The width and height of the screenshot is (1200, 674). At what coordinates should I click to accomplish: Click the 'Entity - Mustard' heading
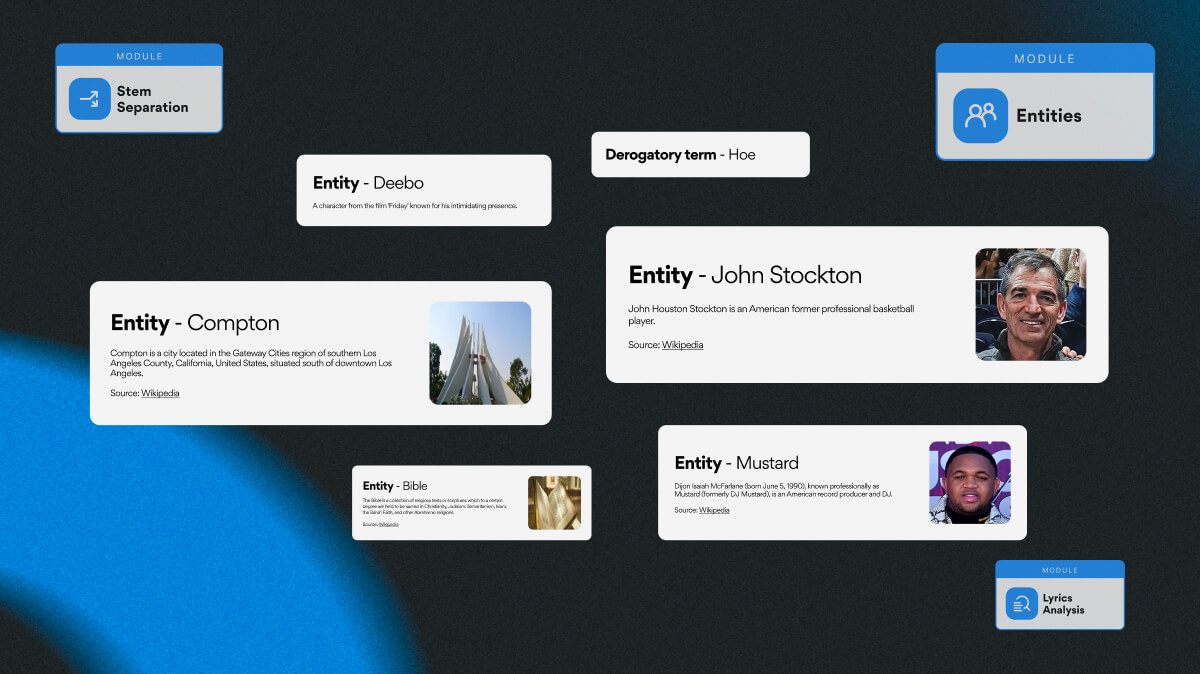click(x=736, y=463)
